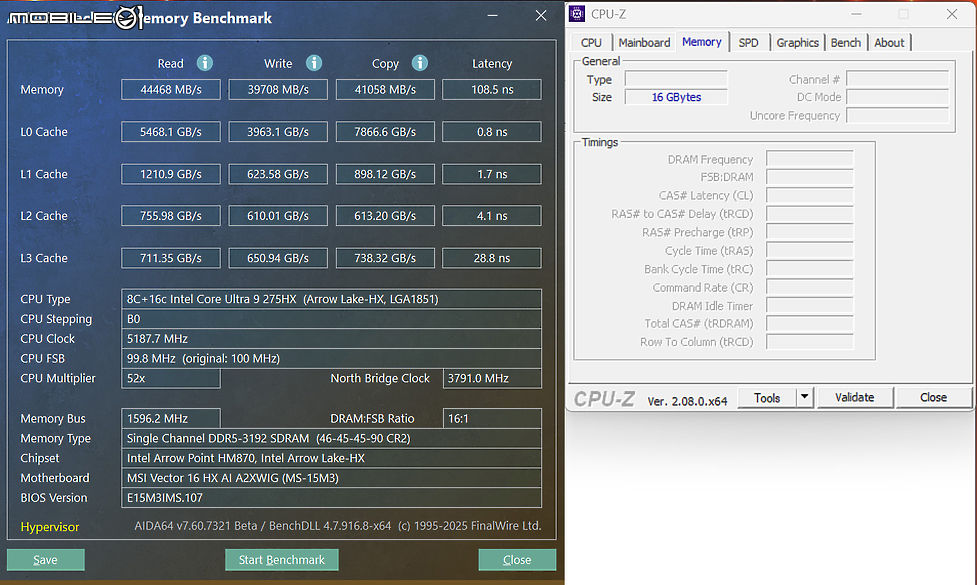Click the L2 Cache Copy value 613.20 GB/s

coord(385,216)
